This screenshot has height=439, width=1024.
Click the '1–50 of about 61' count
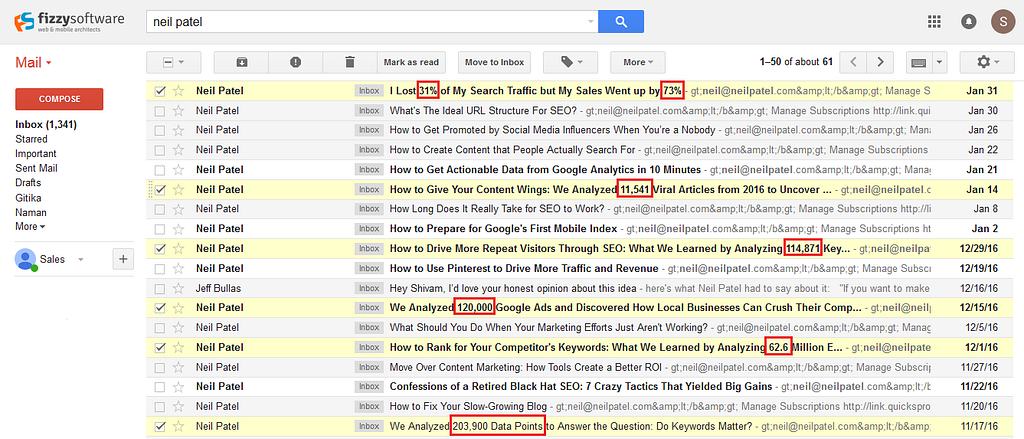(x=796, y=62)
